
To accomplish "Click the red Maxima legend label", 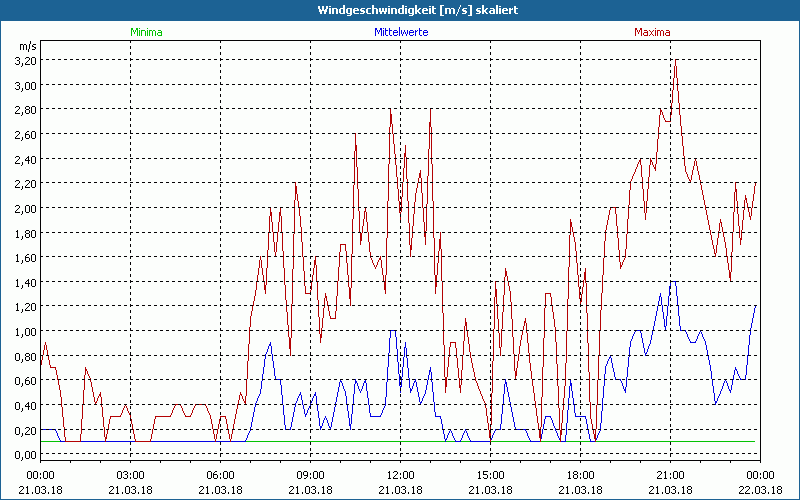I will pyautogui.click(x=652, y=32).
